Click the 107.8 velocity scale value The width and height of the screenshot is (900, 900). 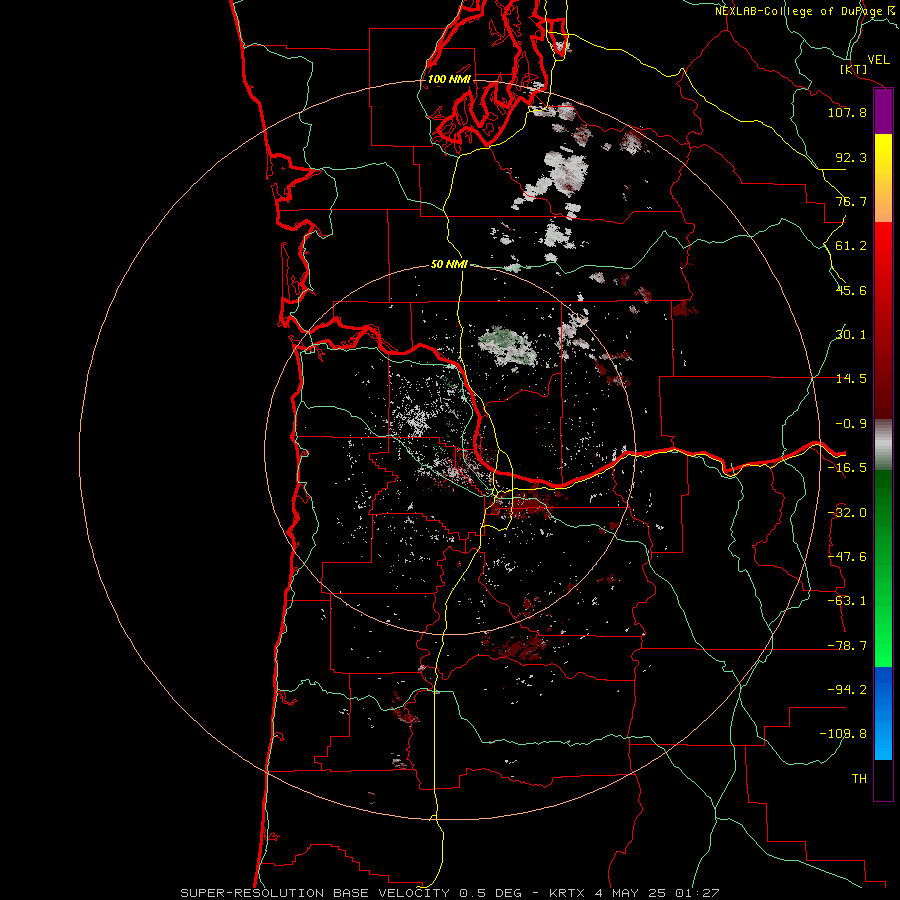[847, 112]
